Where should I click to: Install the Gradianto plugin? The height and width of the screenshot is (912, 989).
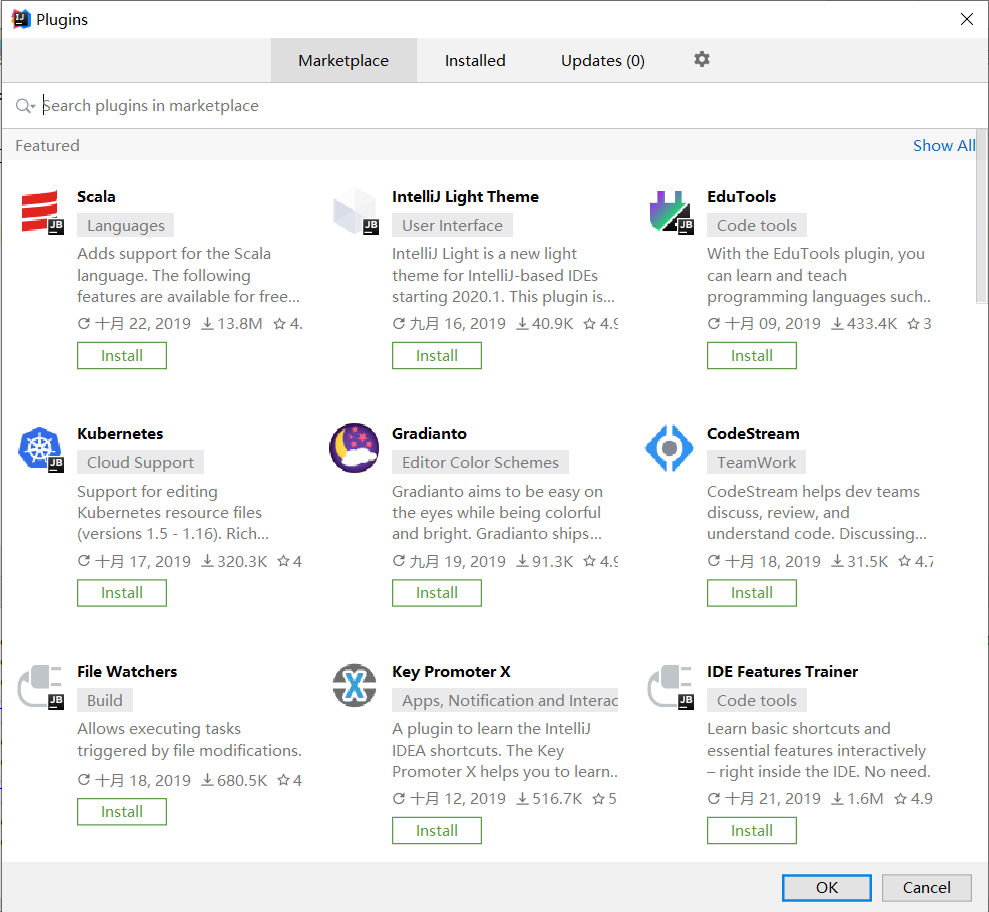click(436, 593)
